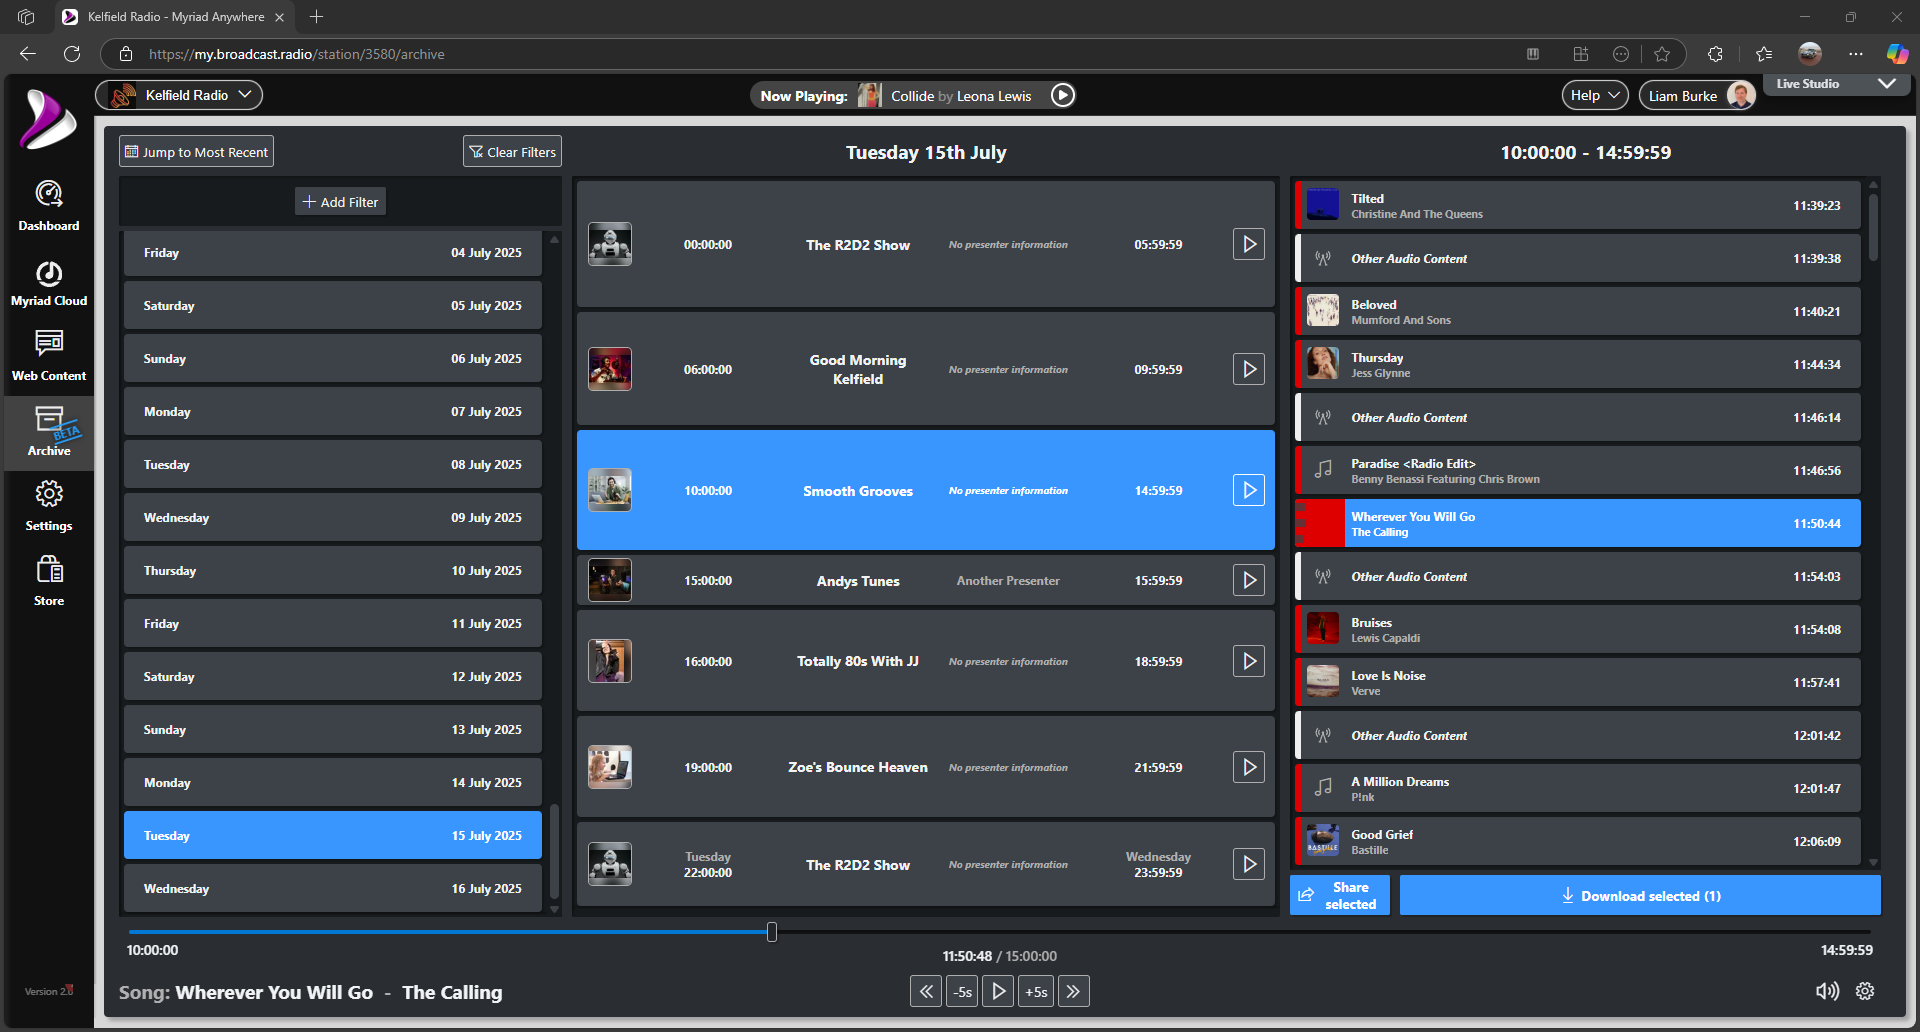
Task: Play Zoe's Bounce Heaven recording
Action: [1249, 767]
